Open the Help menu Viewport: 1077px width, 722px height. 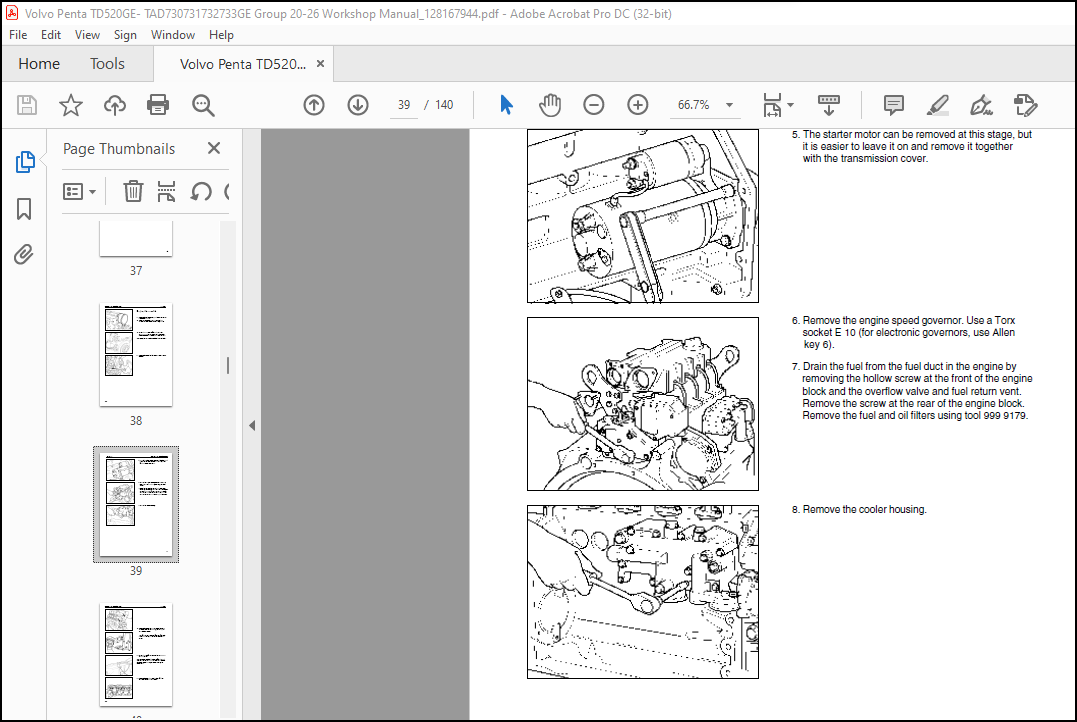coord(221,34)
